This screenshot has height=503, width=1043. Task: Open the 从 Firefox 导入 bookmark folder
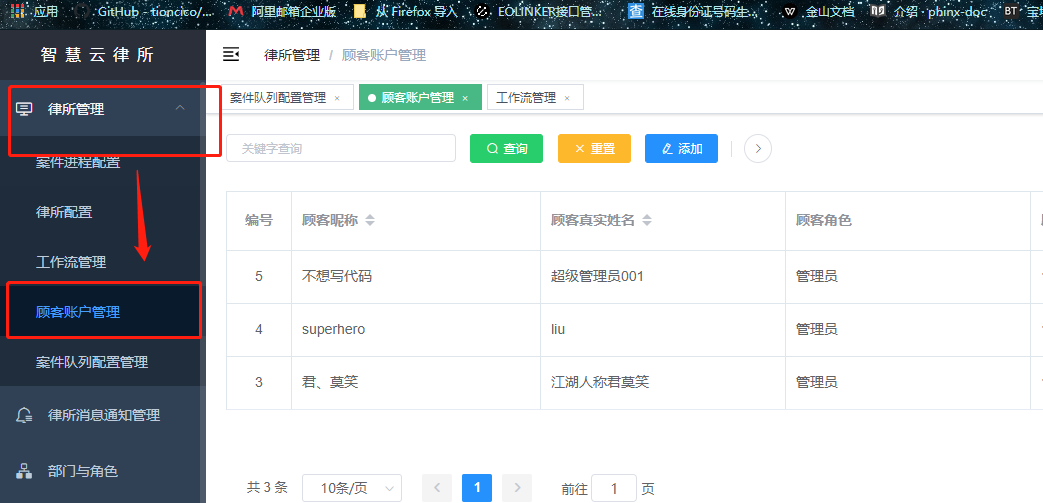pyautogui.click(x=405, y=11)
